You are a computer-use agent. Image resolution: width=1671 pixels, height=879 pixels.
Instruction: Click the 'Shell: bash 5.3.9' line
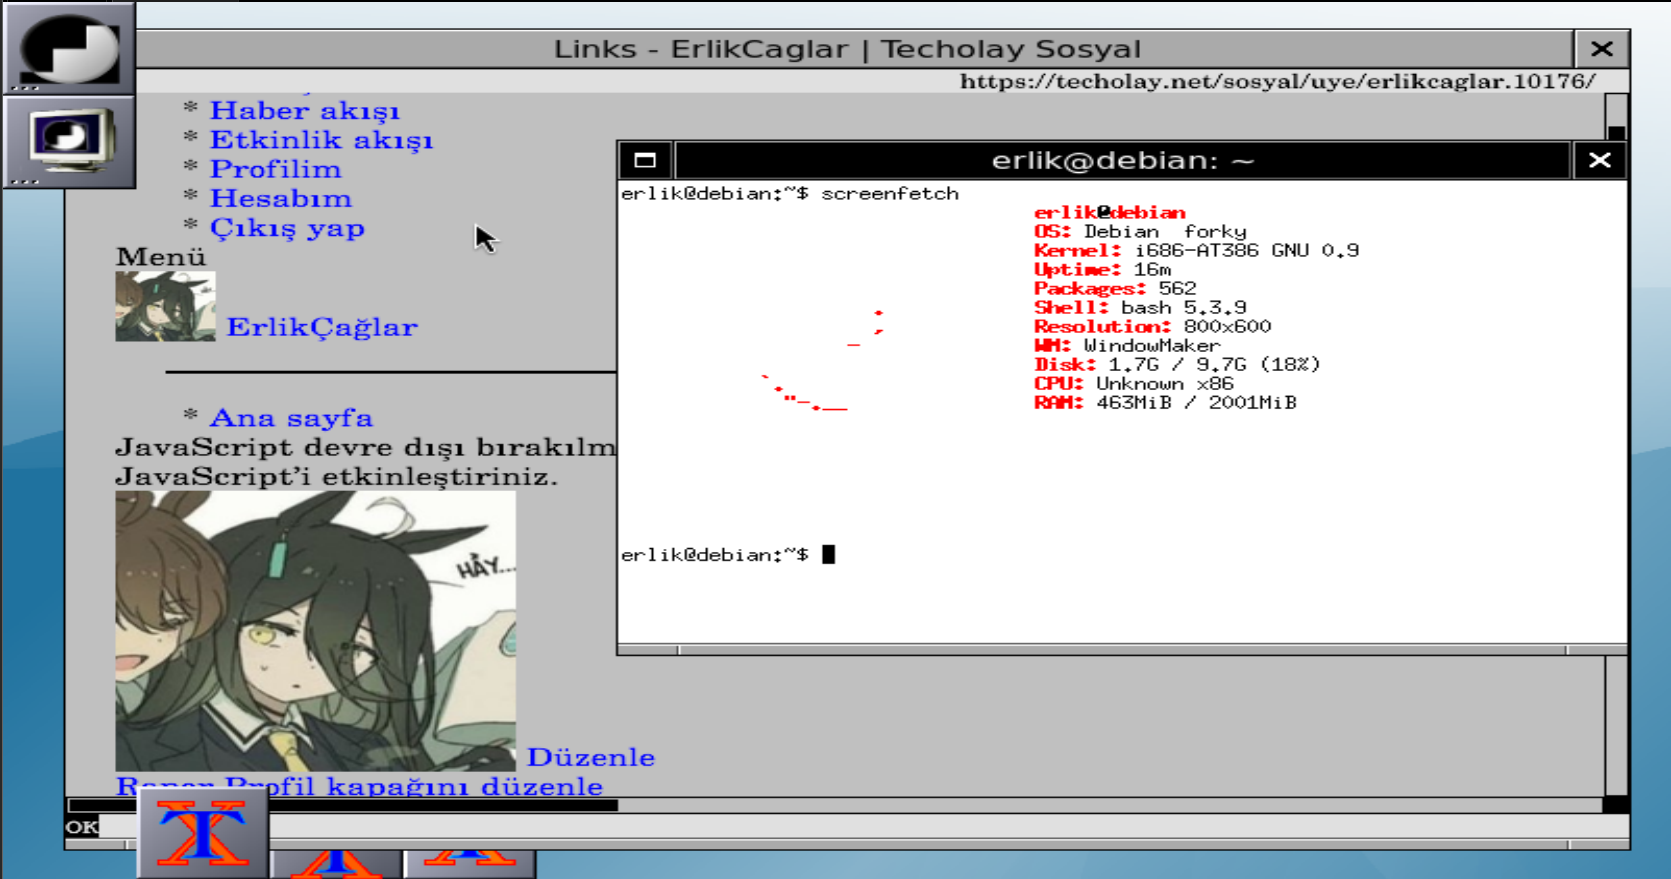(1140, 308)
